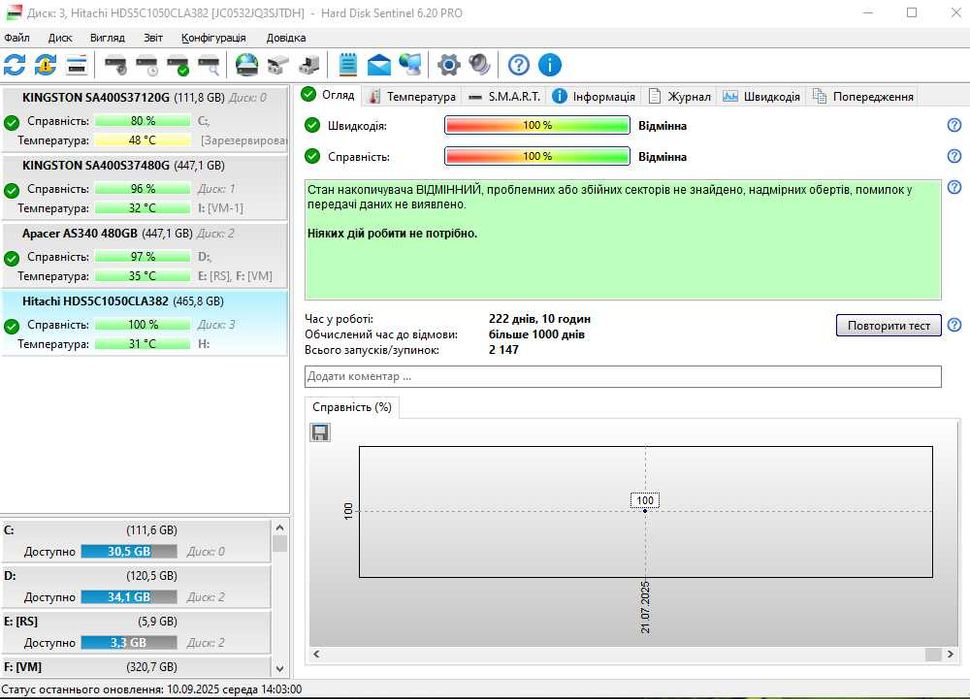Click the blue envelope e-mail icon
The image size is (970, 699).
tap(379, 64)
